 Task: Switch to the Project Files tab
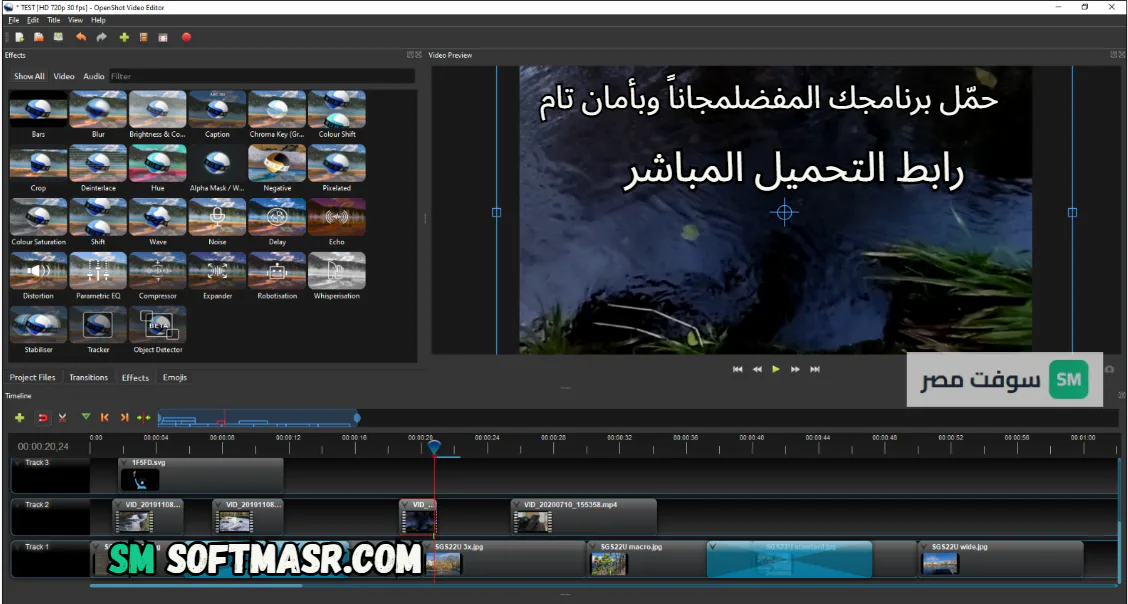32,378
